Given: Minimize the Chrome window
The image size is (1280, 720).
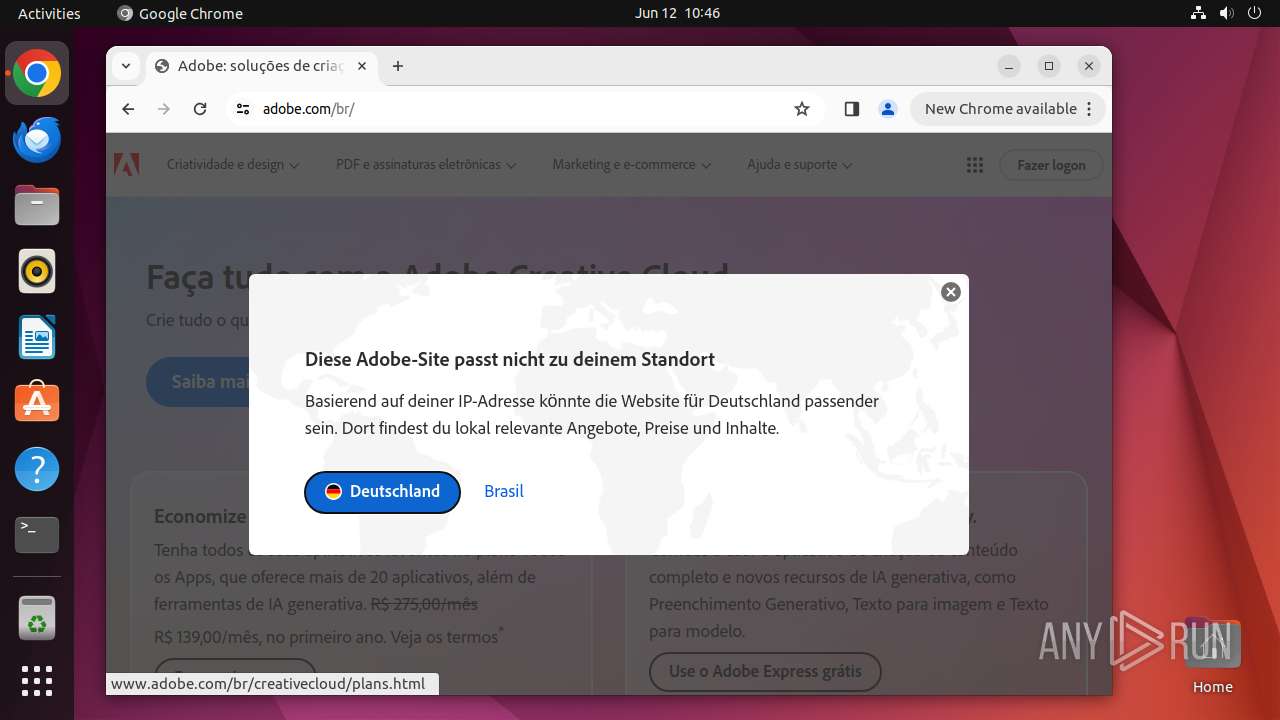Looking at the screenshot, I should pos(1009,66).
